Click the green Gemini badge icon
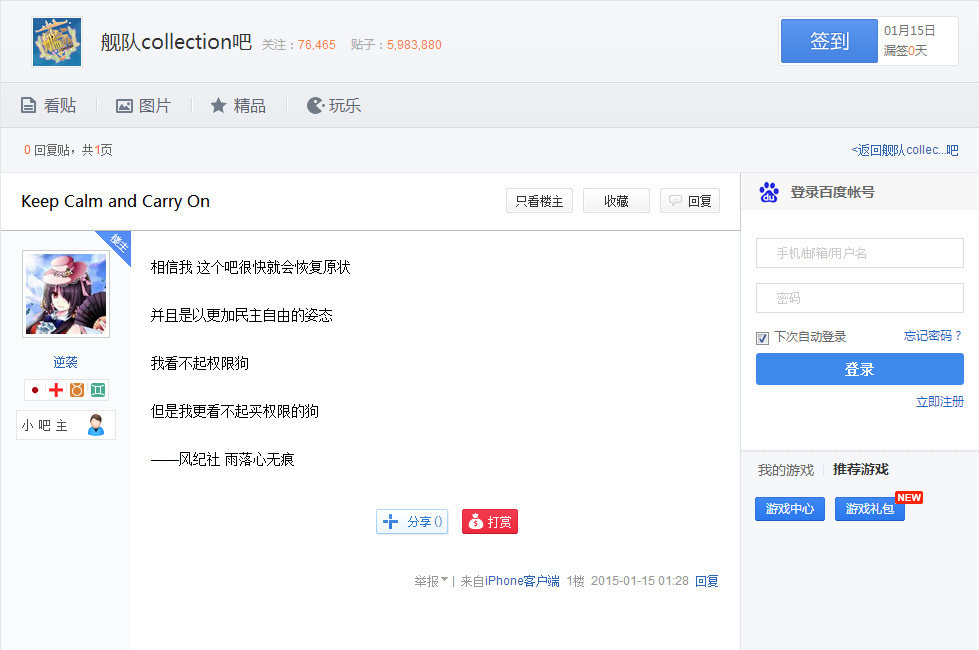Viewport: 979px width, 650px height. coord(98,390)
